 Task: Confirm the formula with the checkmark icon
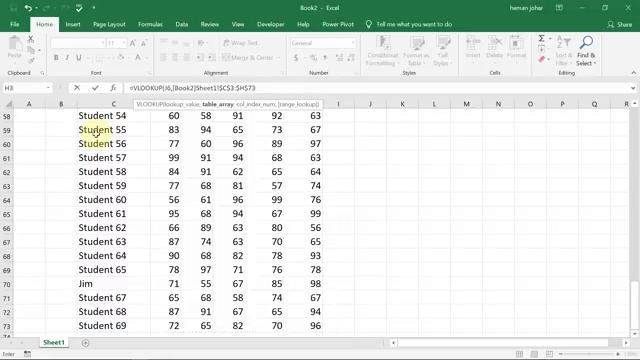pyautogui.click(x=95, y=88)
